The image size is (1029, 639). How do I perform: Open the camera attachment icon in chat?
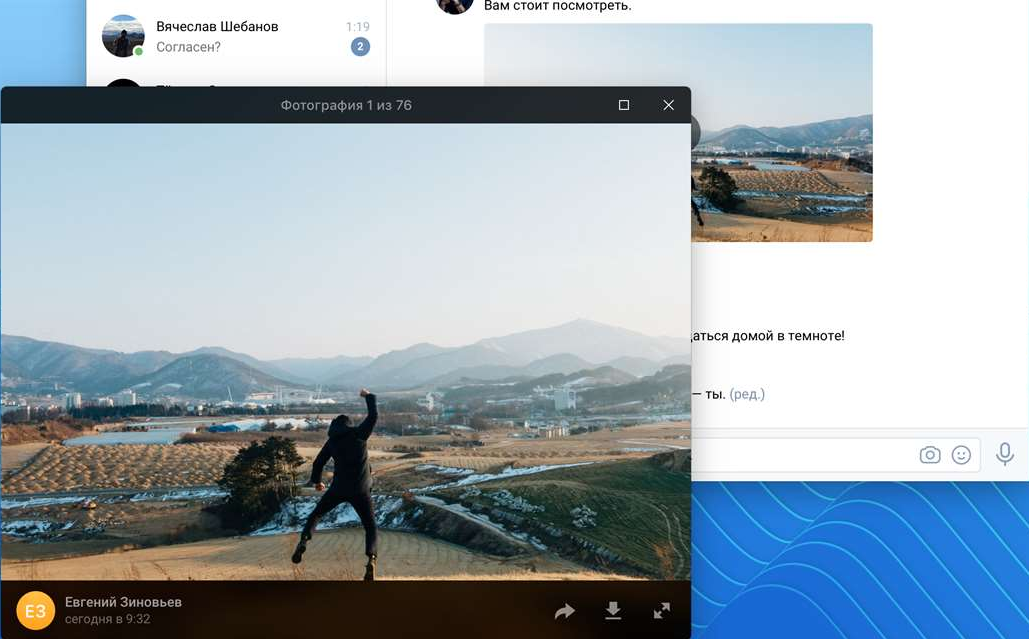pyautogui.click(x=930, y=455)
